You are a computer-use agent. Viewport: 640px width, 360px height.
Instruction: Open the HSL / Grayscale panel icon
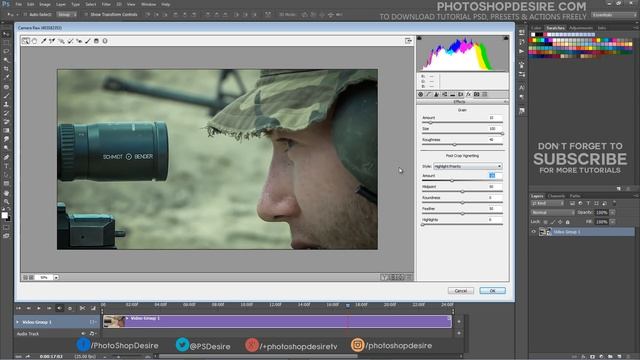[444, 94]
